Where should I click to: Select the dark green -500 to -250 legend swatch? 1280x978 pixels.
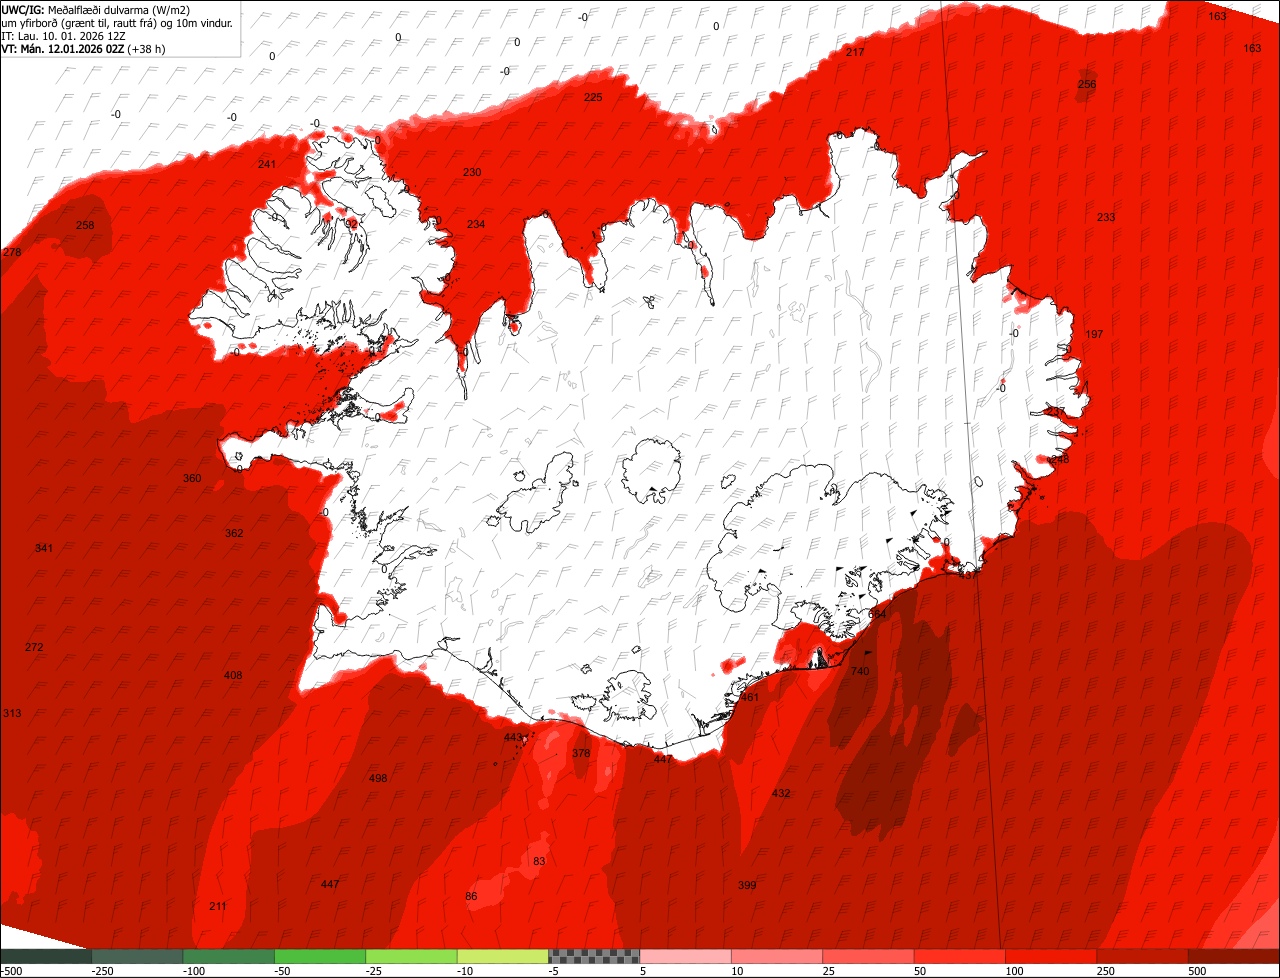tap(46, 956)
